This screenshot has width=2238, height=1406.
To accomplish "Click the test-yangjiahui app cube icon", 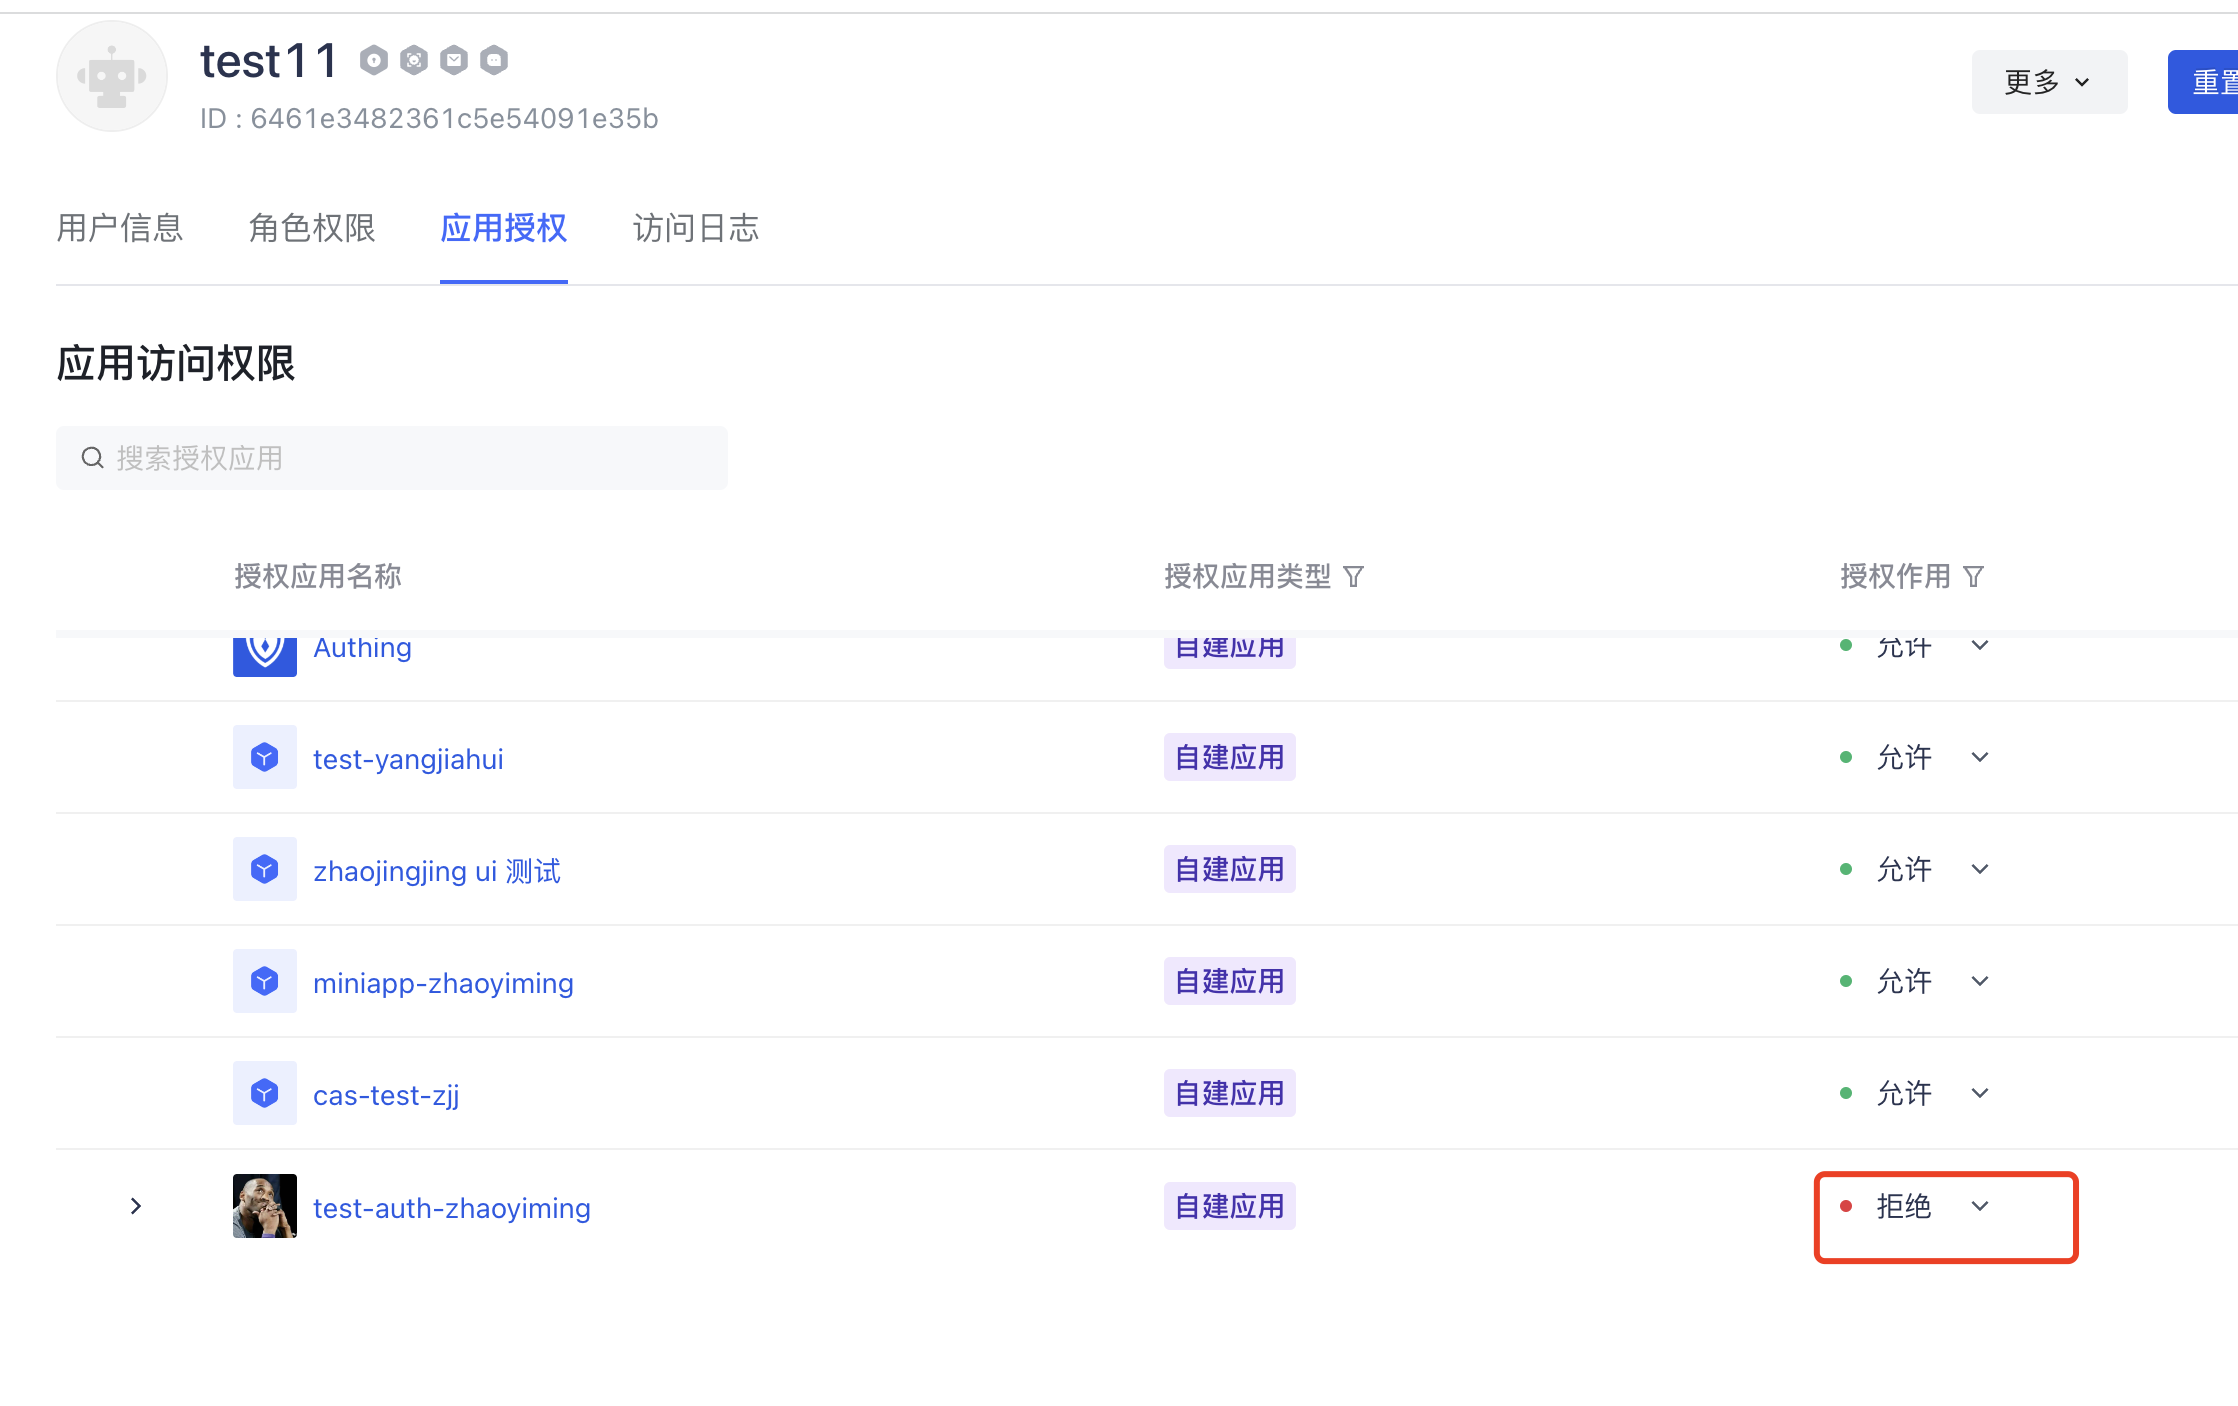I will point(265,757).
